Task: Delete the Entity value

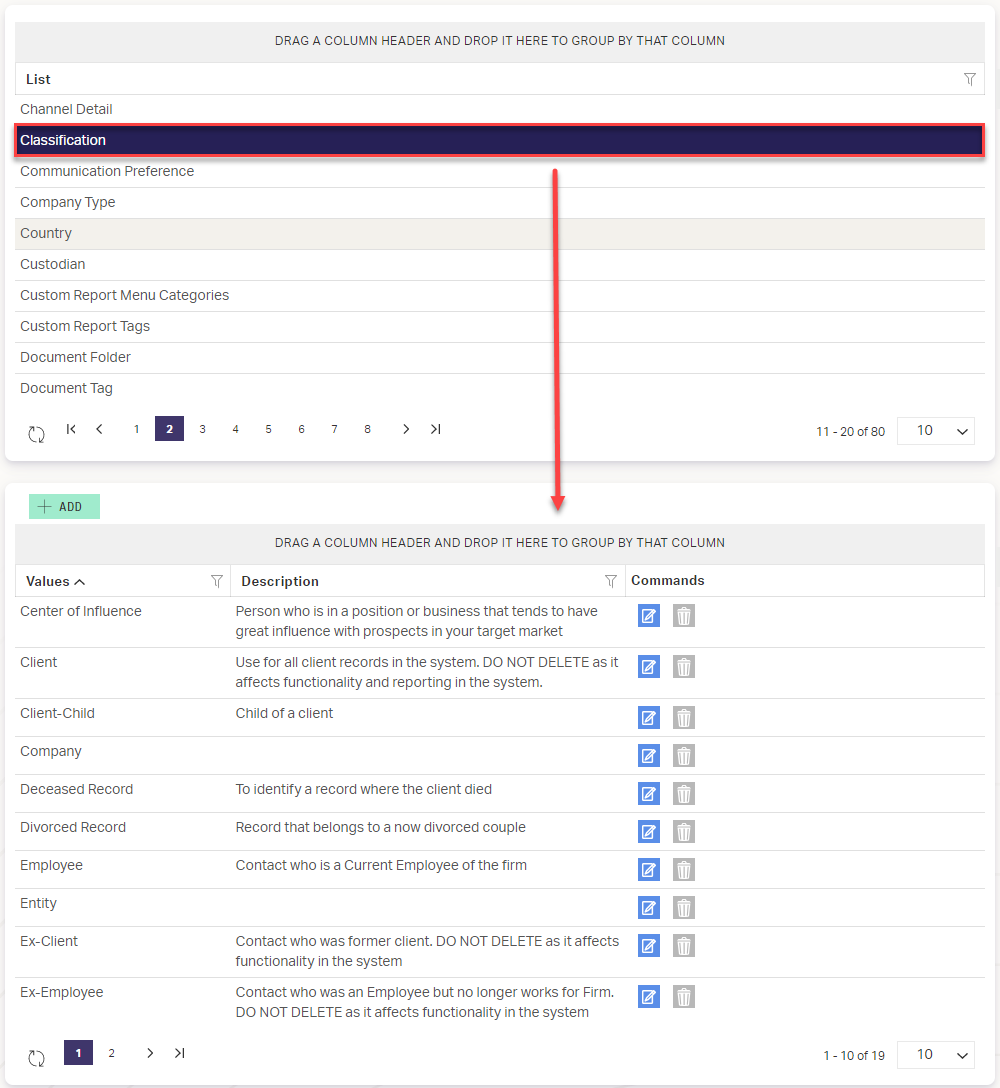Action: click(x=684, y=908)
